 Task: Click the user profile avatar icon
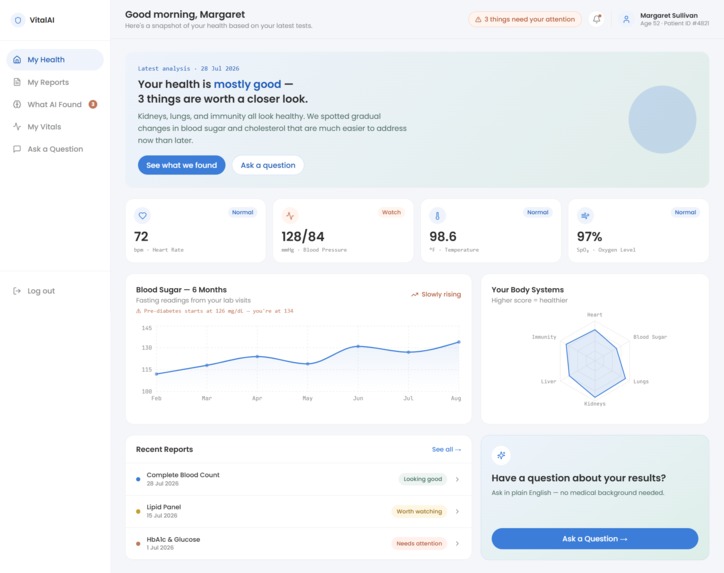click(626, 19)
